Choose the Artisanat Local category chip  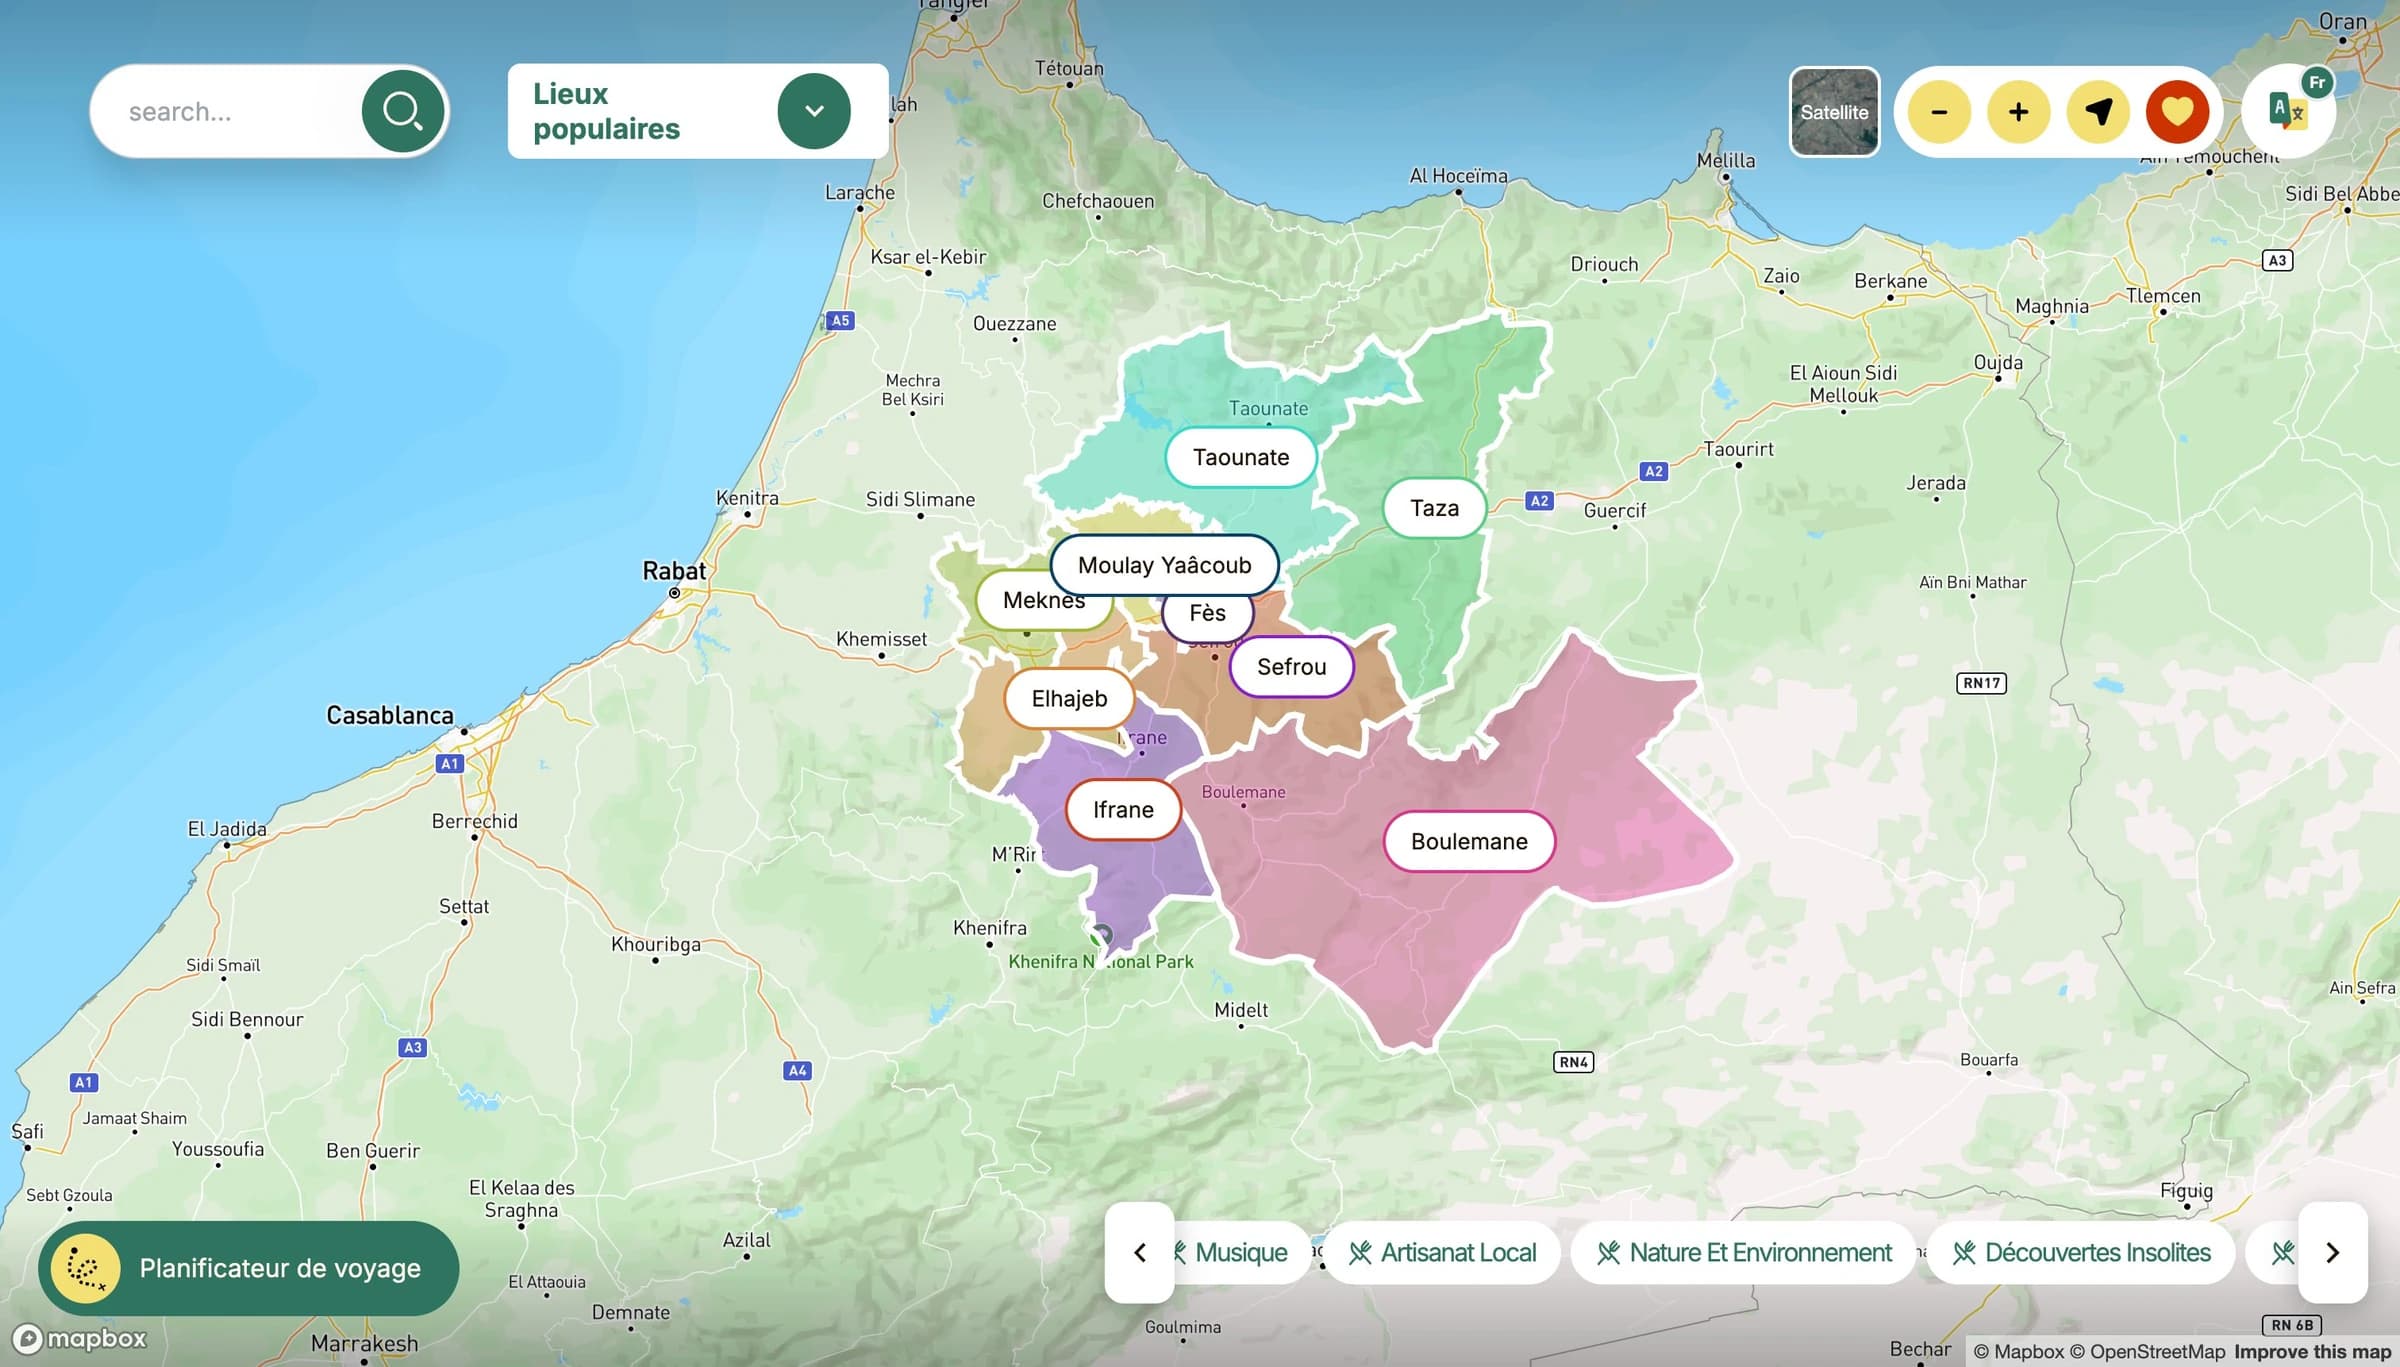pos(1442,1252)
